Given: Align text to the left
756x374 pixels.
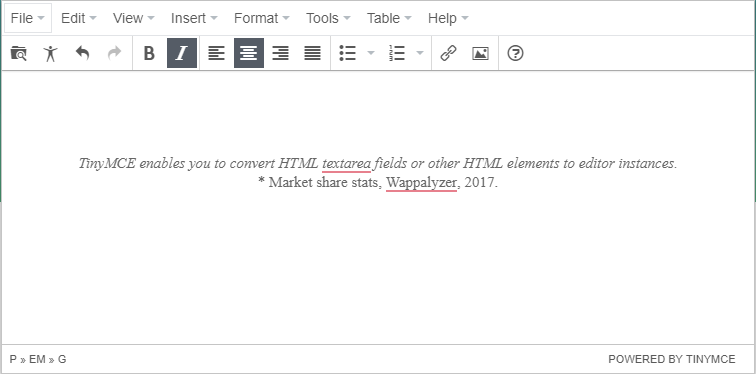Looking at the screenshot, I should (x=216, y=53).
